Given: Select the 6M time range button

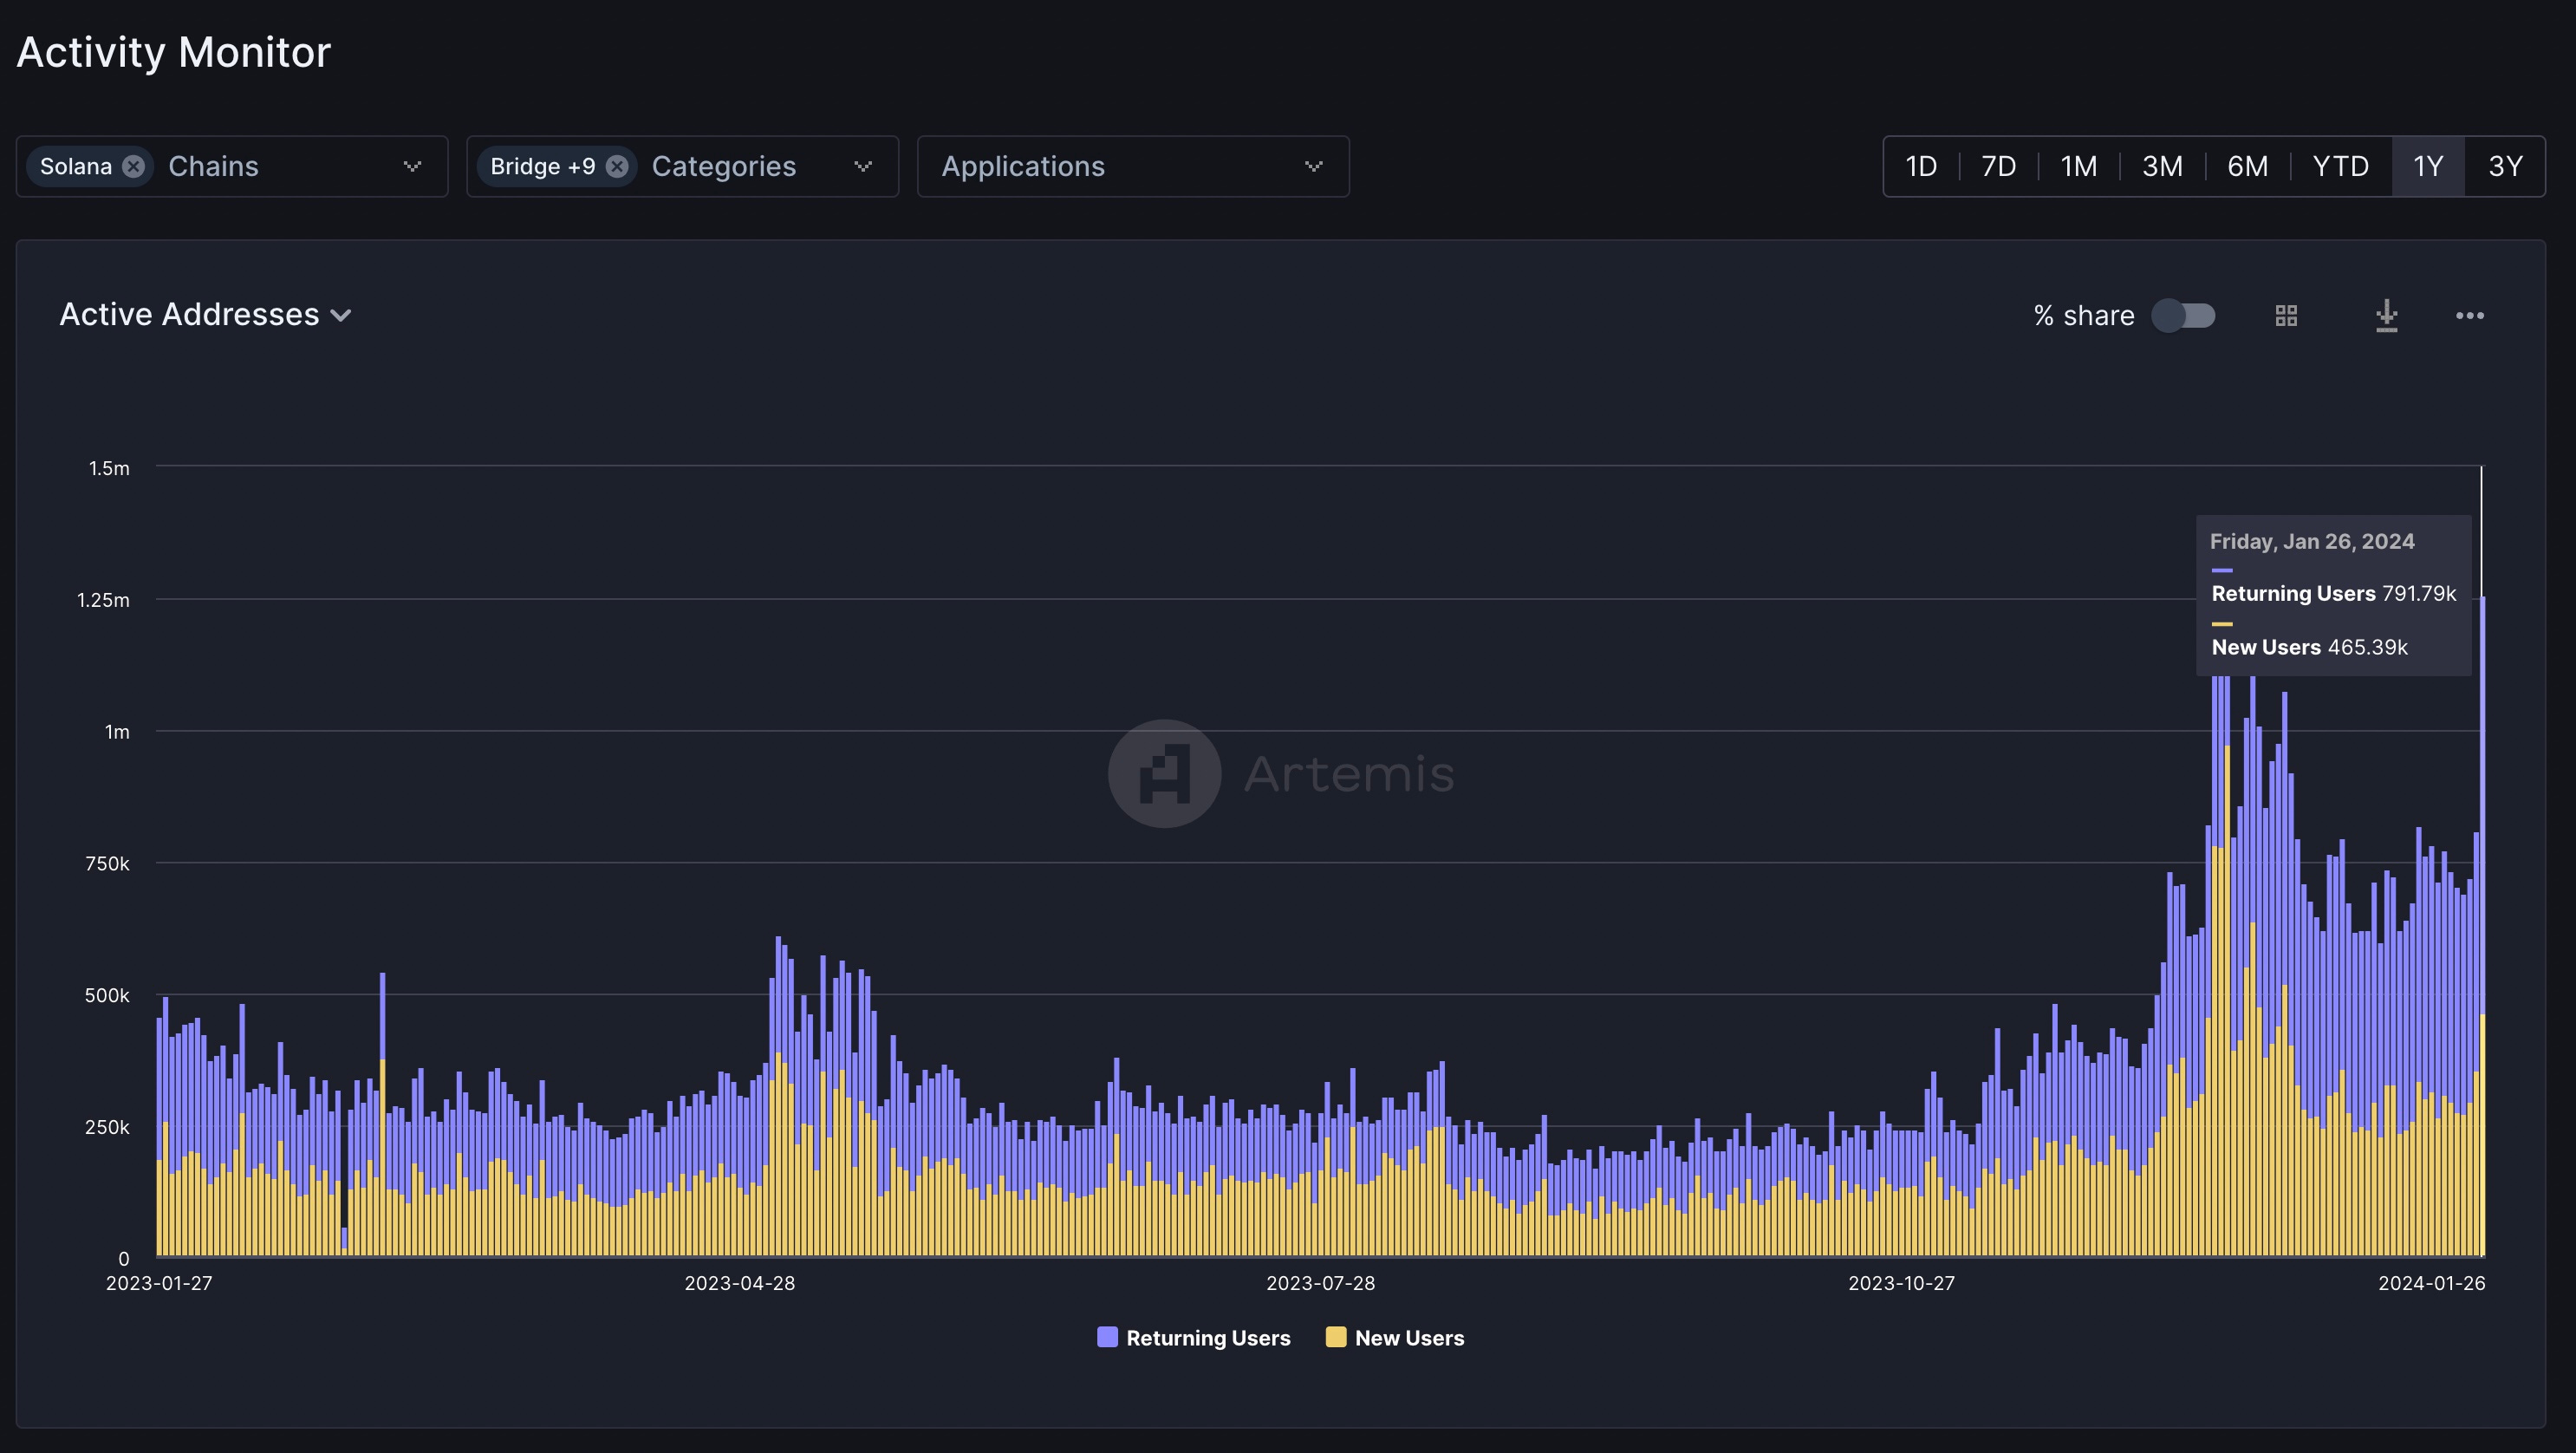Looking at the screenshot, I should (x=2247, y=166).
